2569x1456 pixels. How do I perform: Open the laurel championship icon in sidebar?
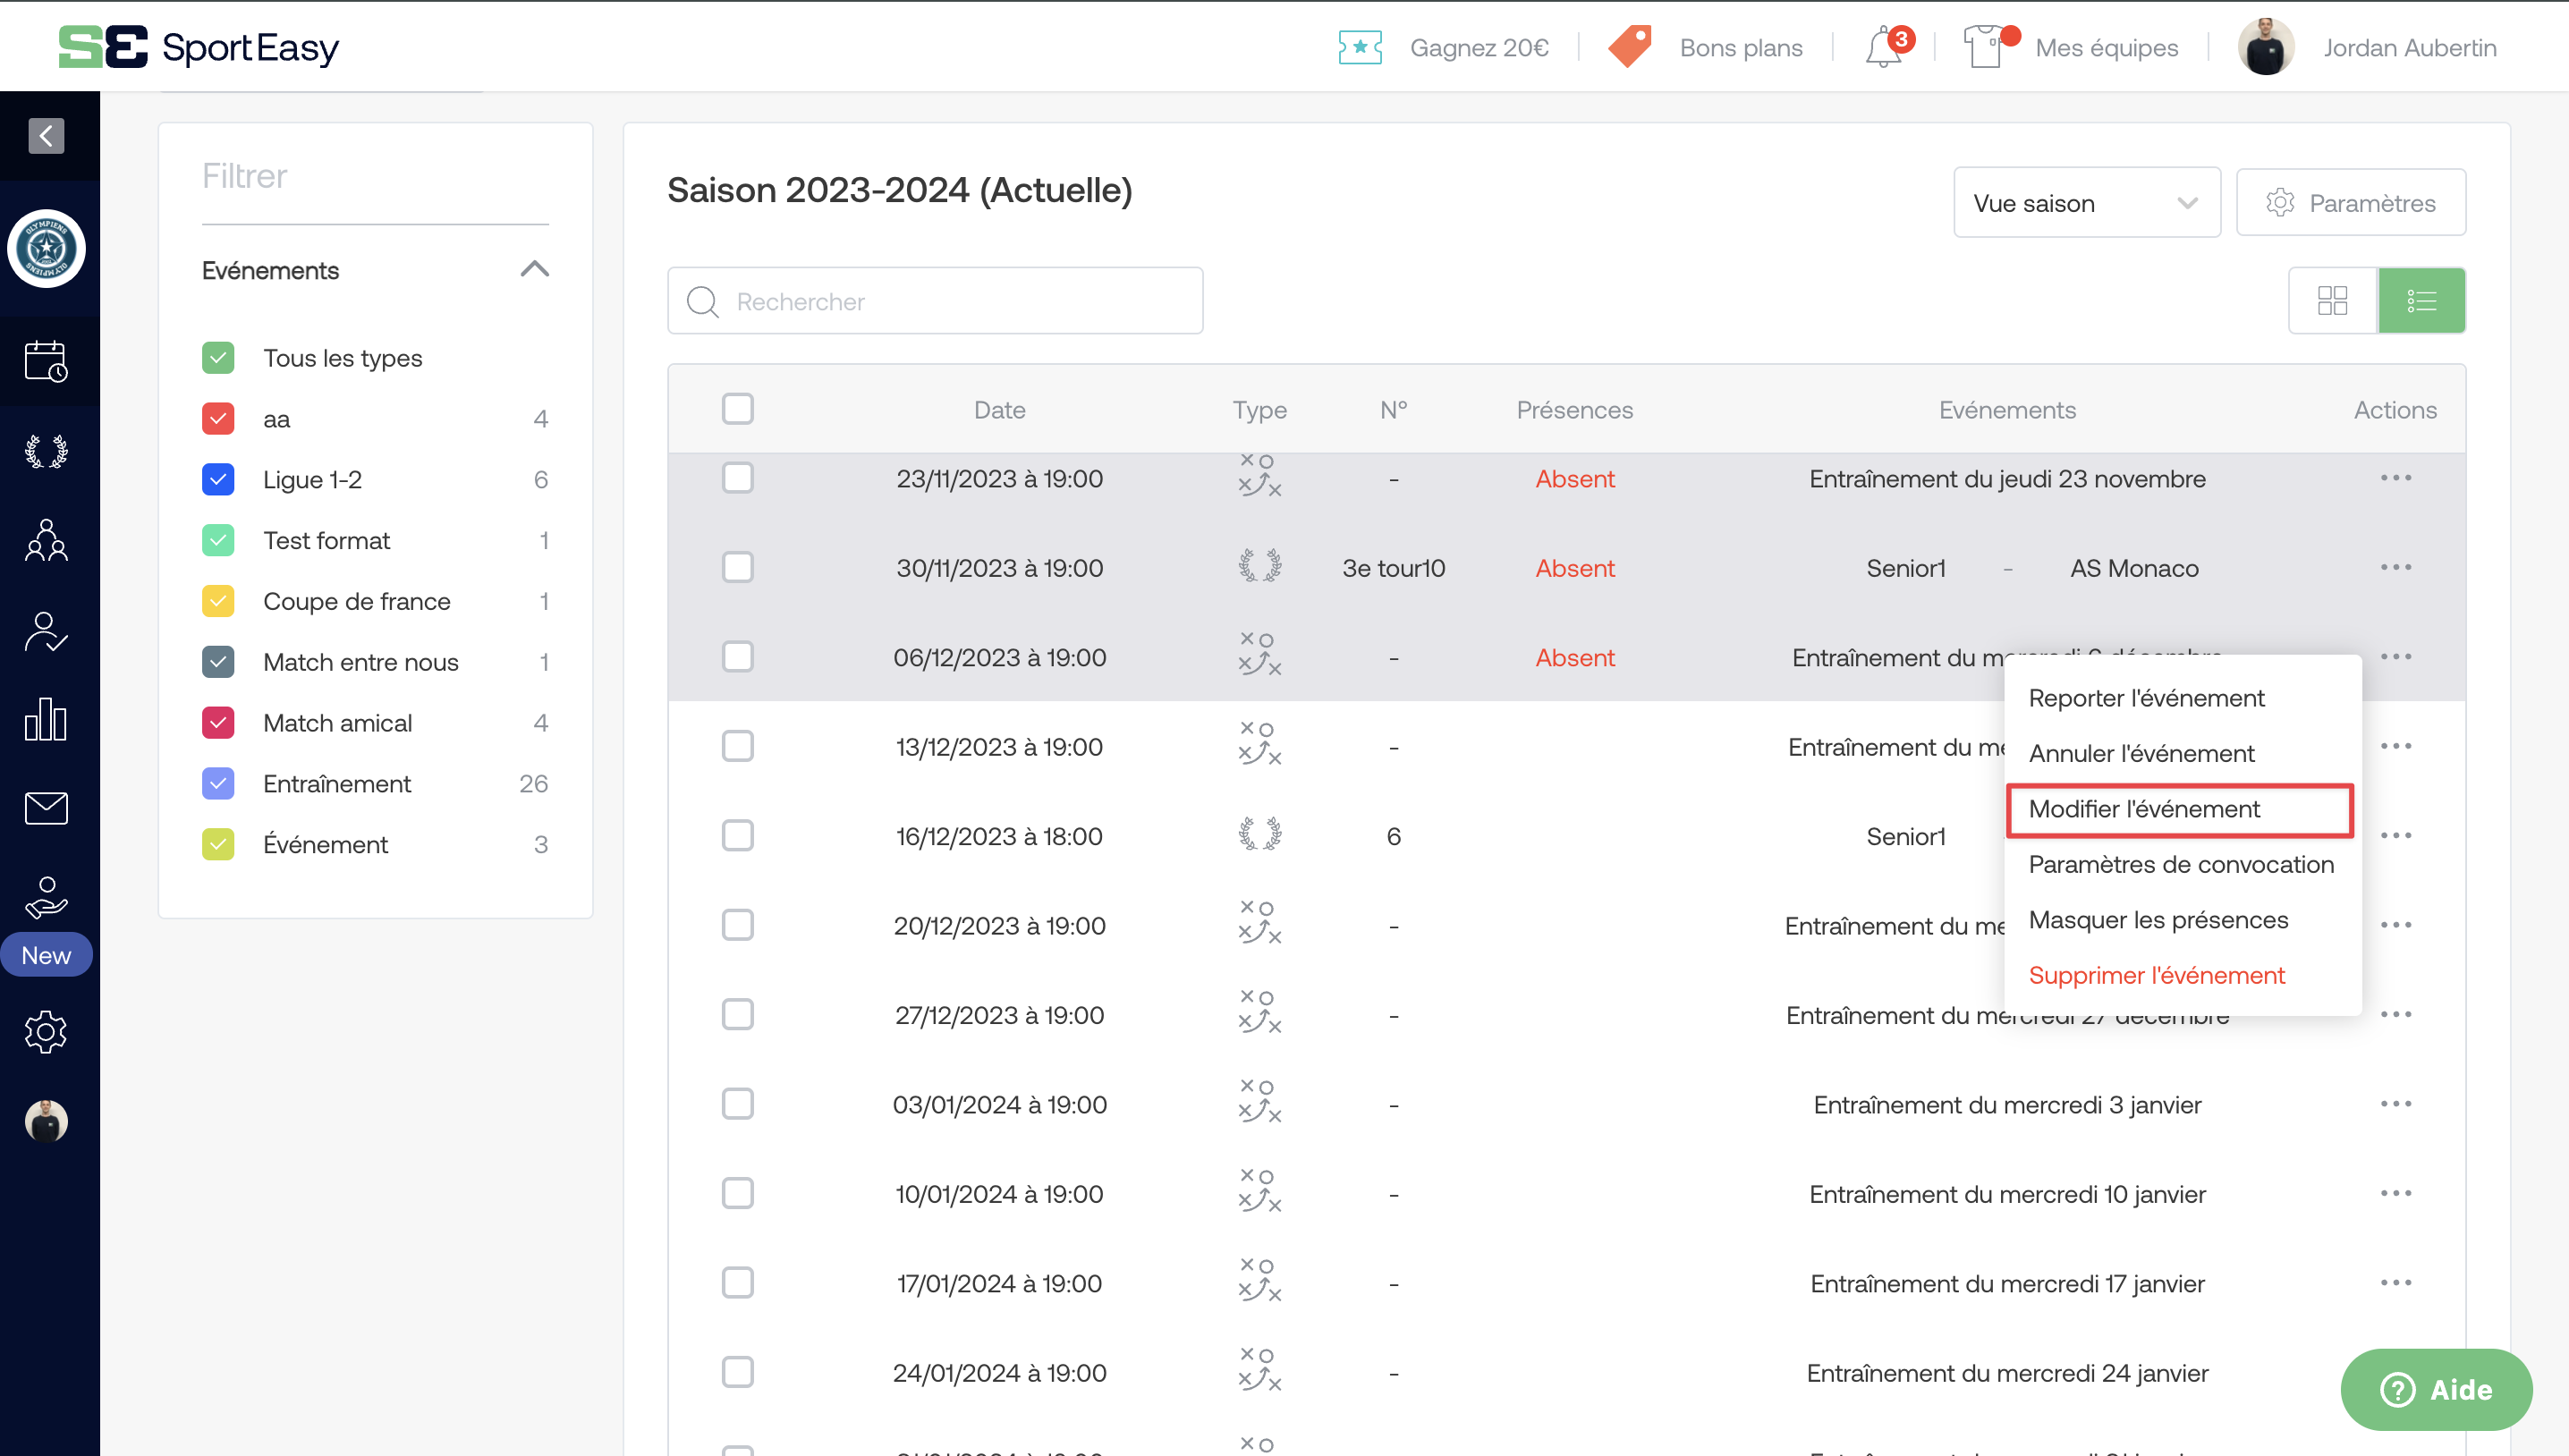point(46,452)
